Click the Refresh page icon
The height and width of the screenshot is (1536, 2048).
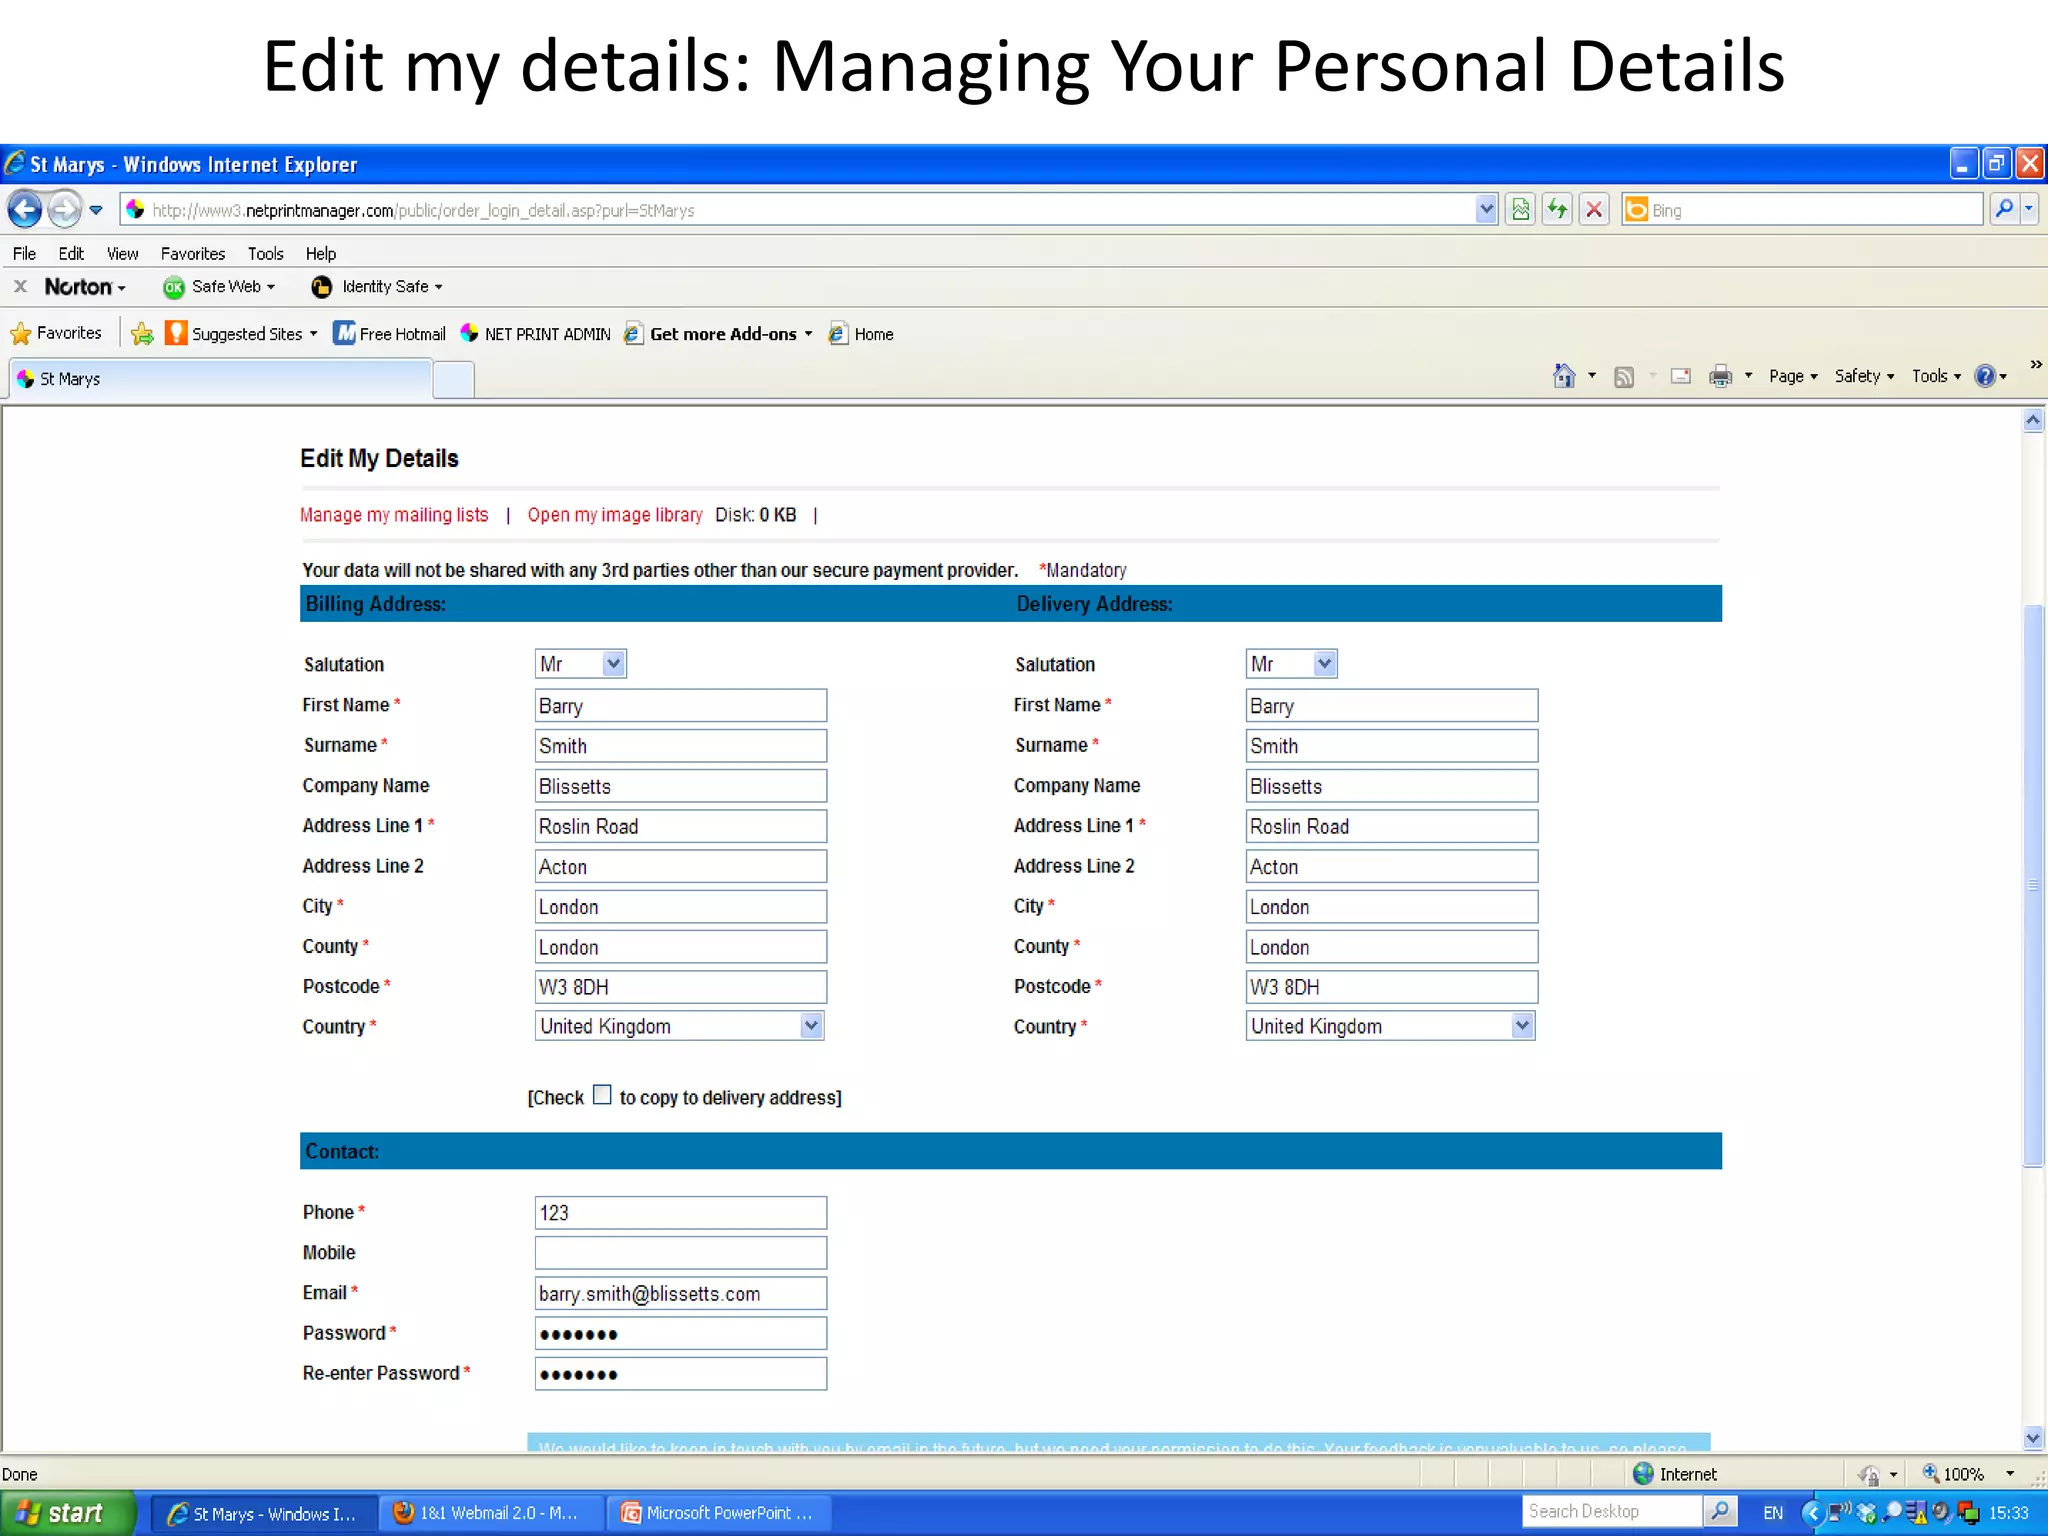click(1557, 210)
